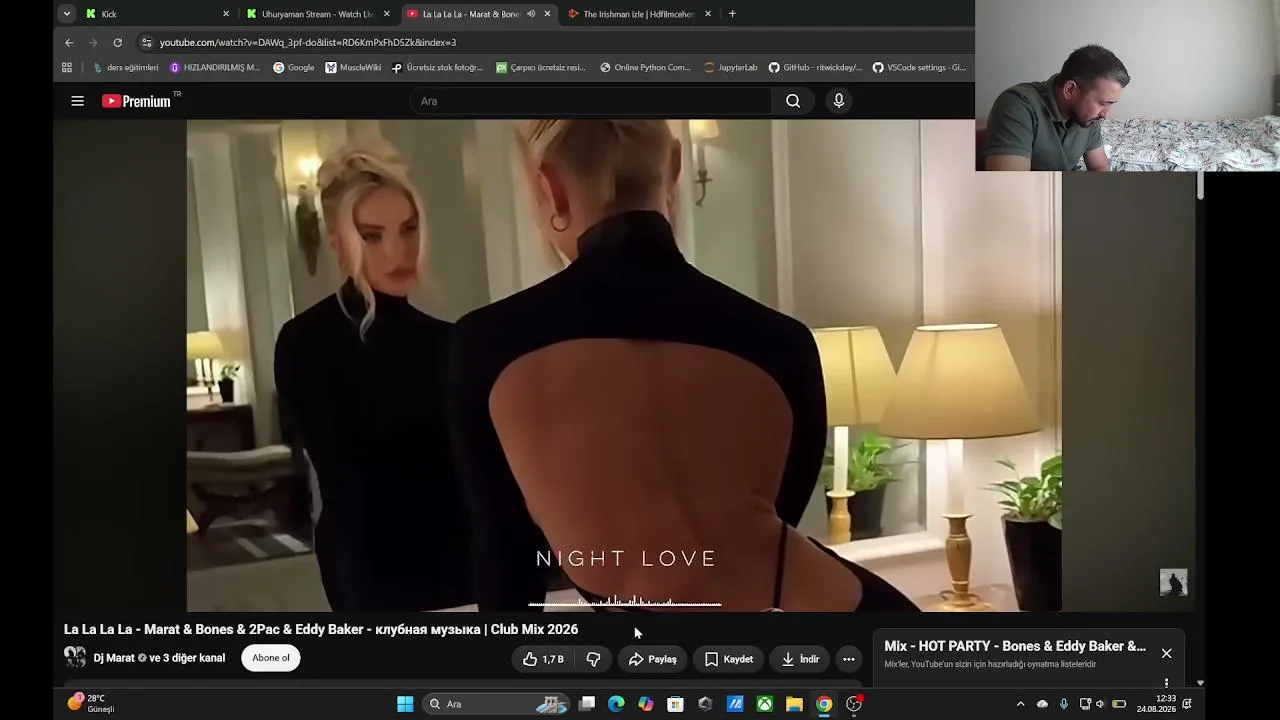Click the youtube.com address bar URL

click(x=308, y=42)
